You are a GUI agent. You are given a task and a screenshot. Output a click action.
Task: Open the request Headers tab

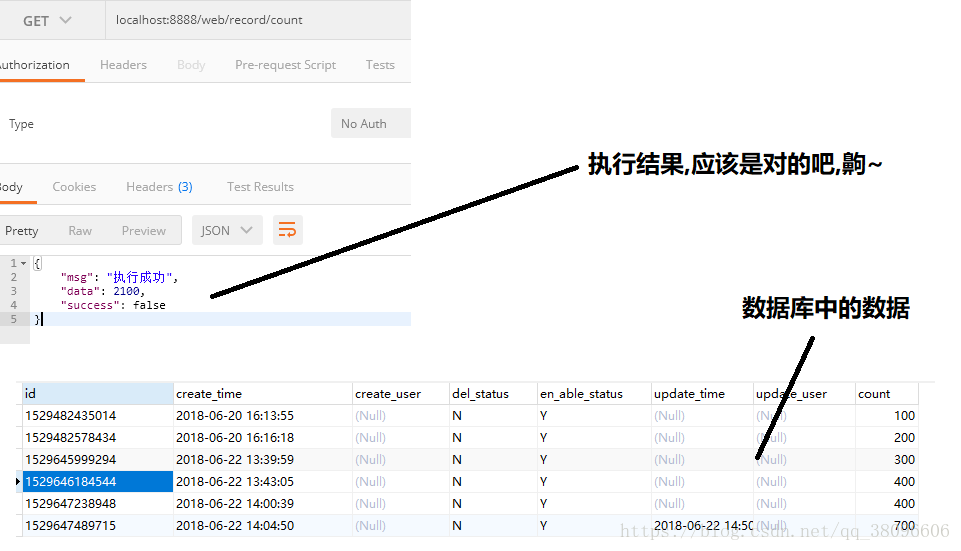tap(123, 65)
